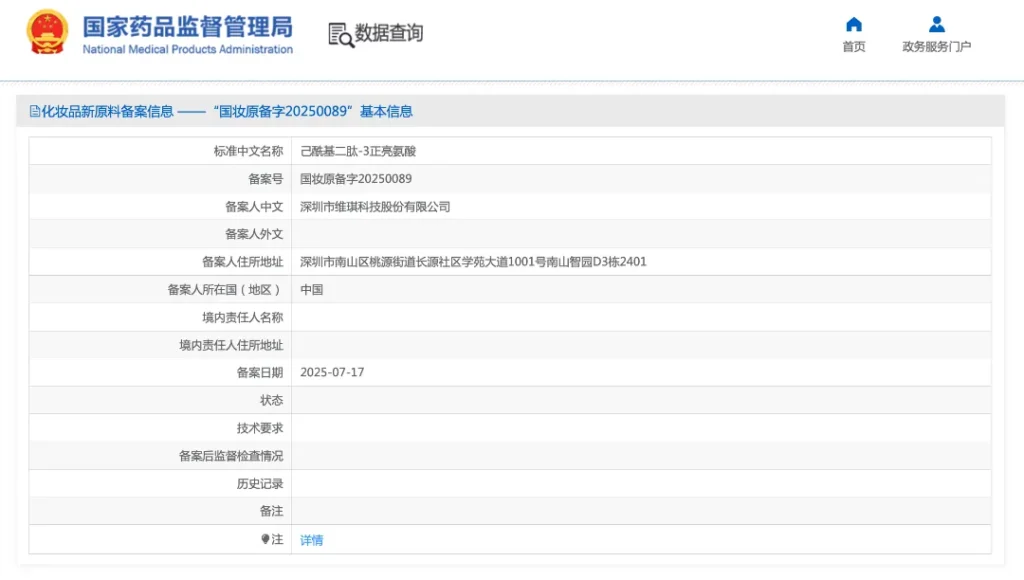
Task: Click the 备案人住所地址 address value
Action: 473,262
